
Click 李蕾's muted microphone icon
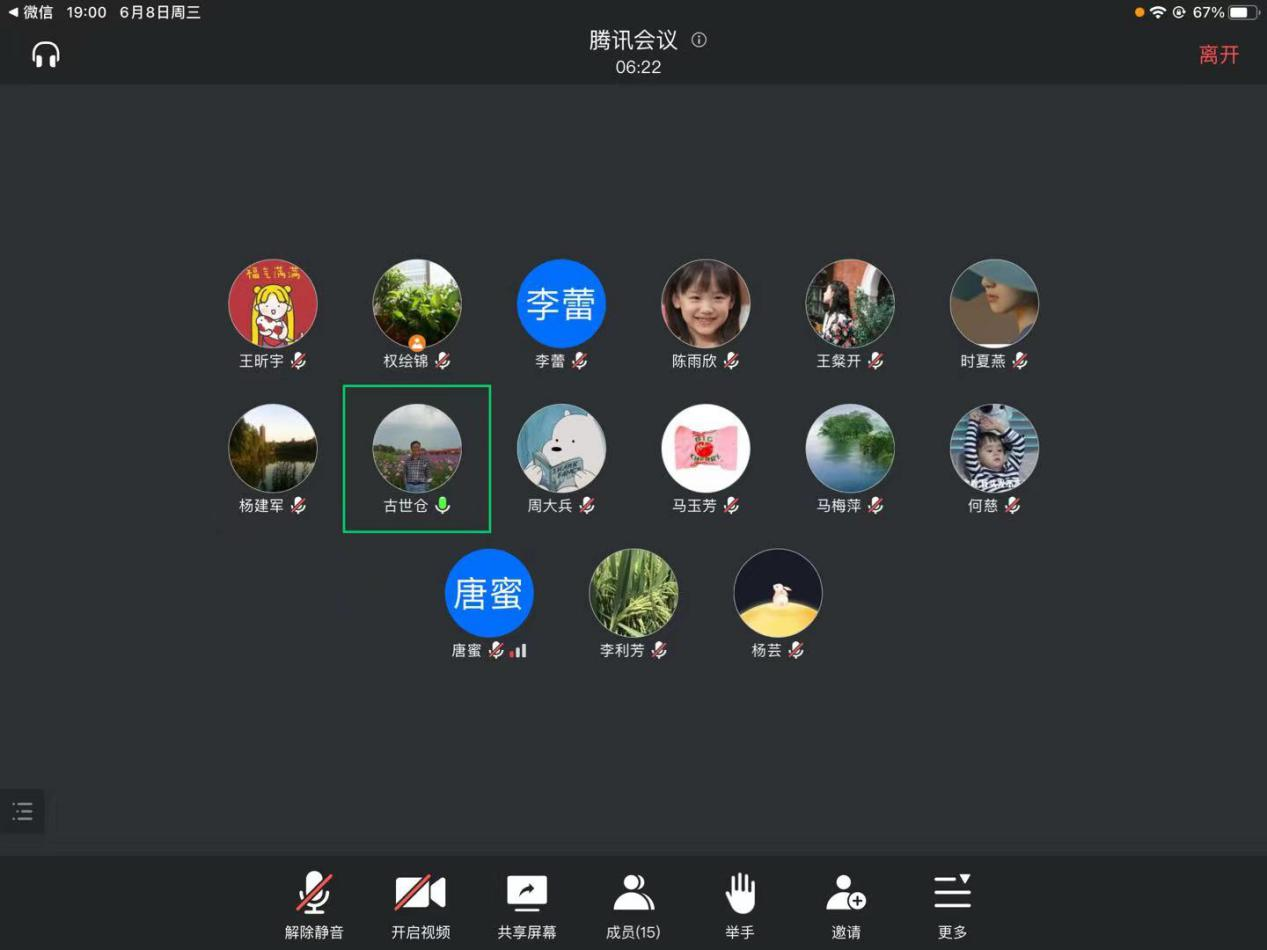[579, 361]
